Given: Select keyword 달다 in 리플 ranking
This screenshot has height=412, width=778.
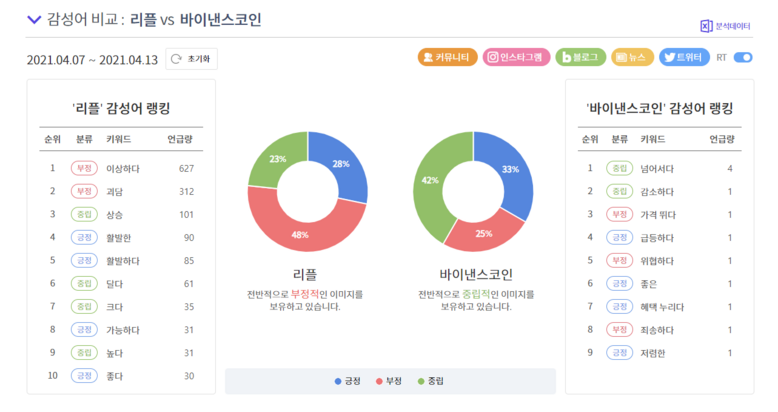Looking at the screenshot, I should (115, 284).
